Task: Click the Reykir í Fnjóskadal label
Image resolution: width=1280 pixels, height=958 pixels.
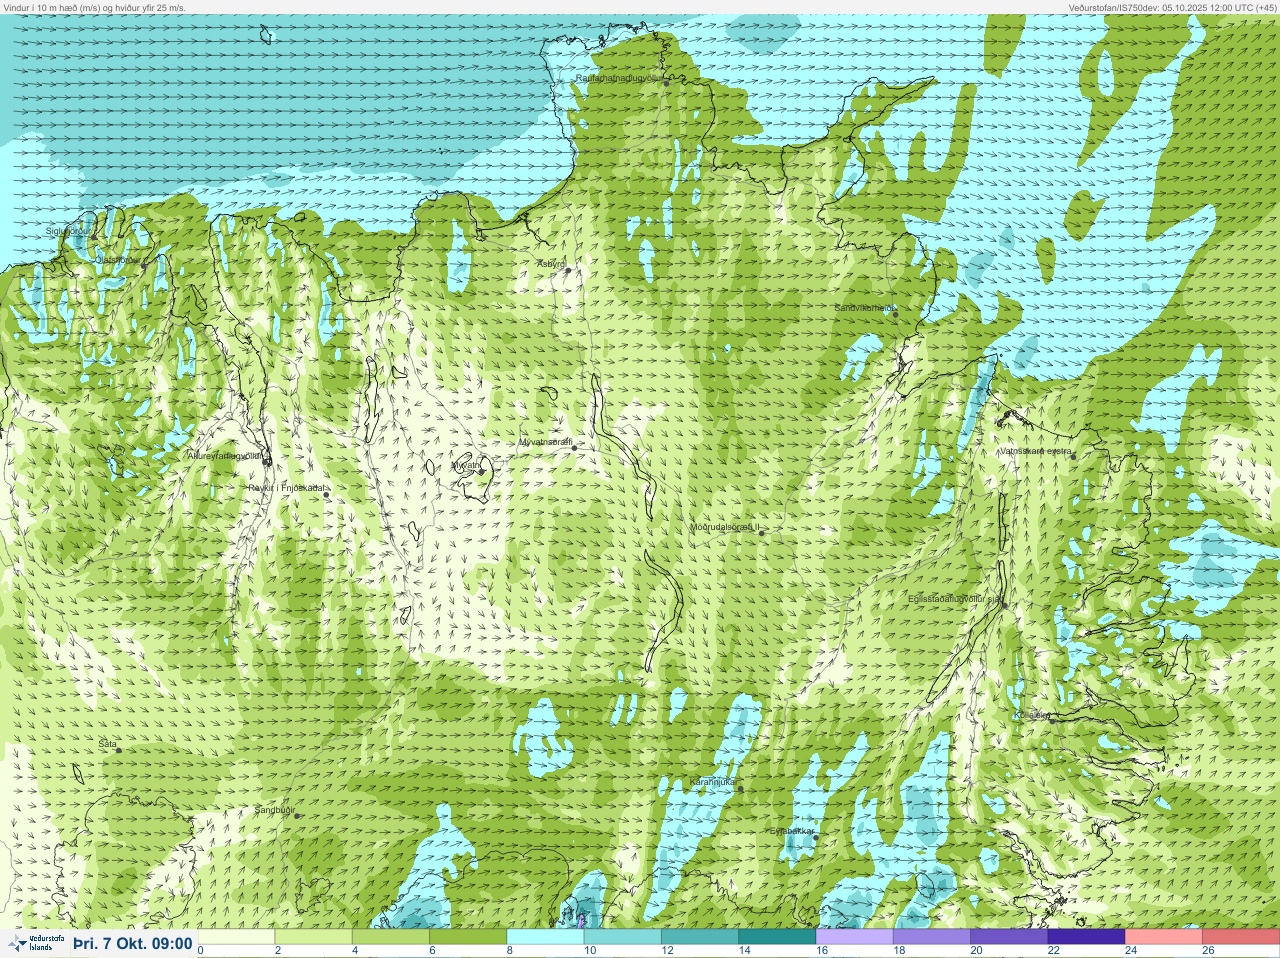Action: 286,488
